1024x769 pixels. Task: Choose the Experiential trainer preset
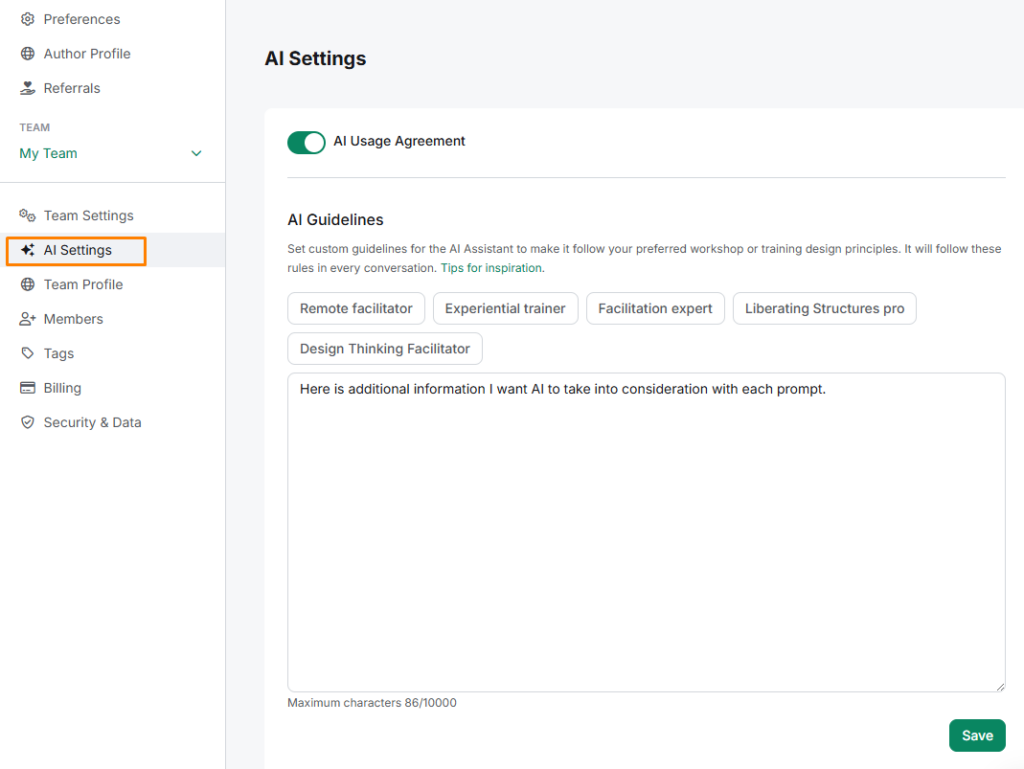pos(505,309)
